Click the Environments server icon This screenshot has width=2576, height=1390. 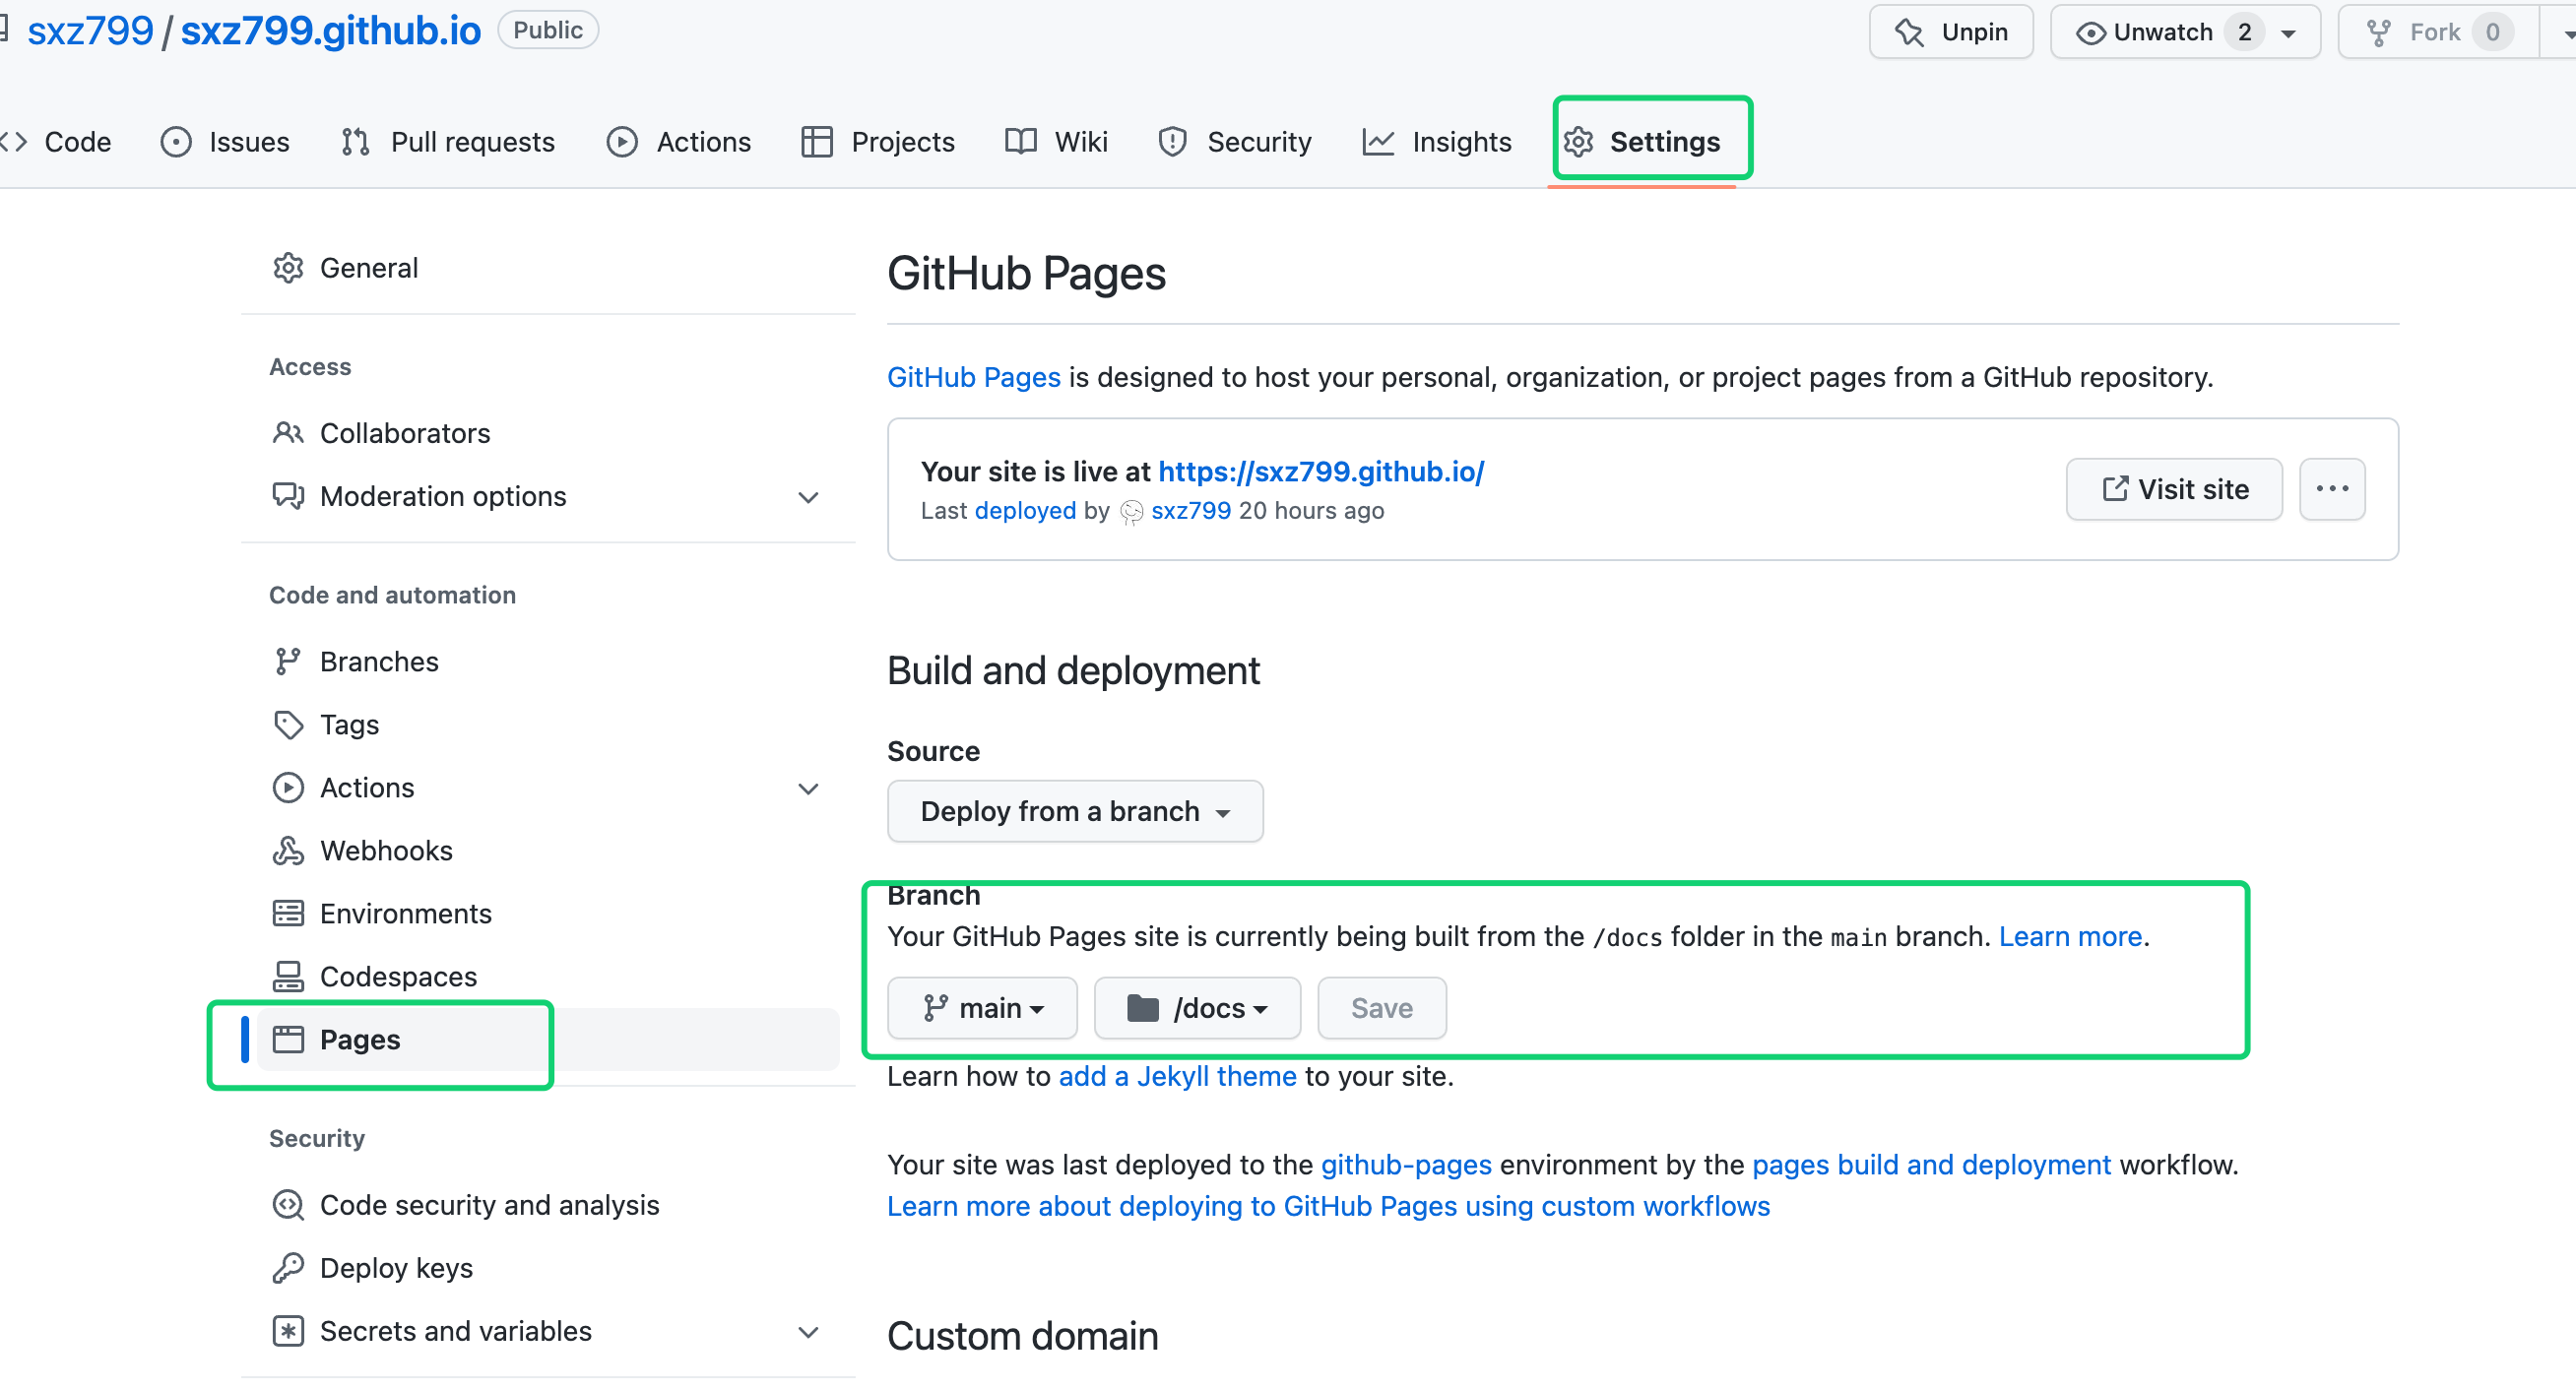click(288, 913)
